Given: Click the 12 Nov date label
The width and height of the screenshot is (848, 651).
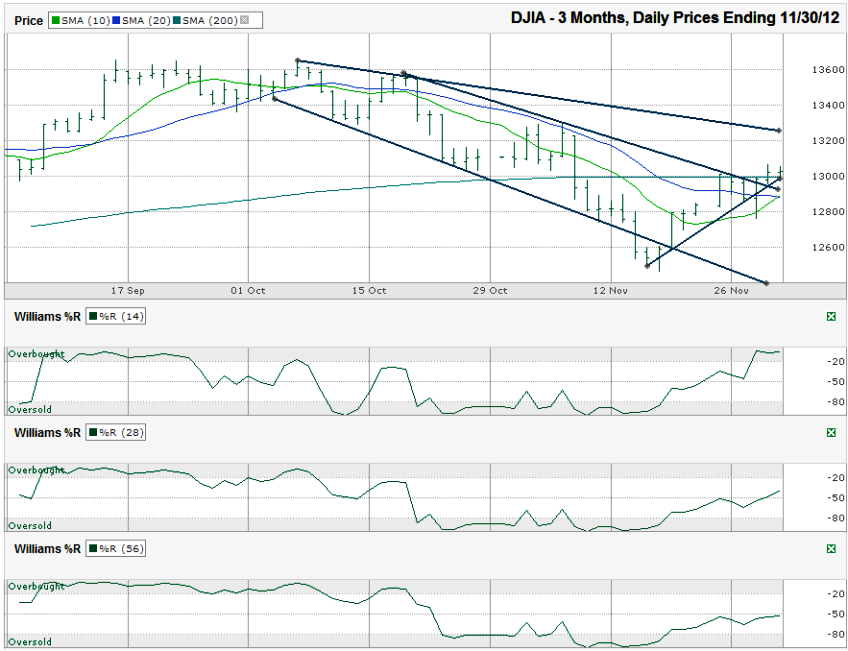Looking at the screenshot, I should tap(610, 291).
